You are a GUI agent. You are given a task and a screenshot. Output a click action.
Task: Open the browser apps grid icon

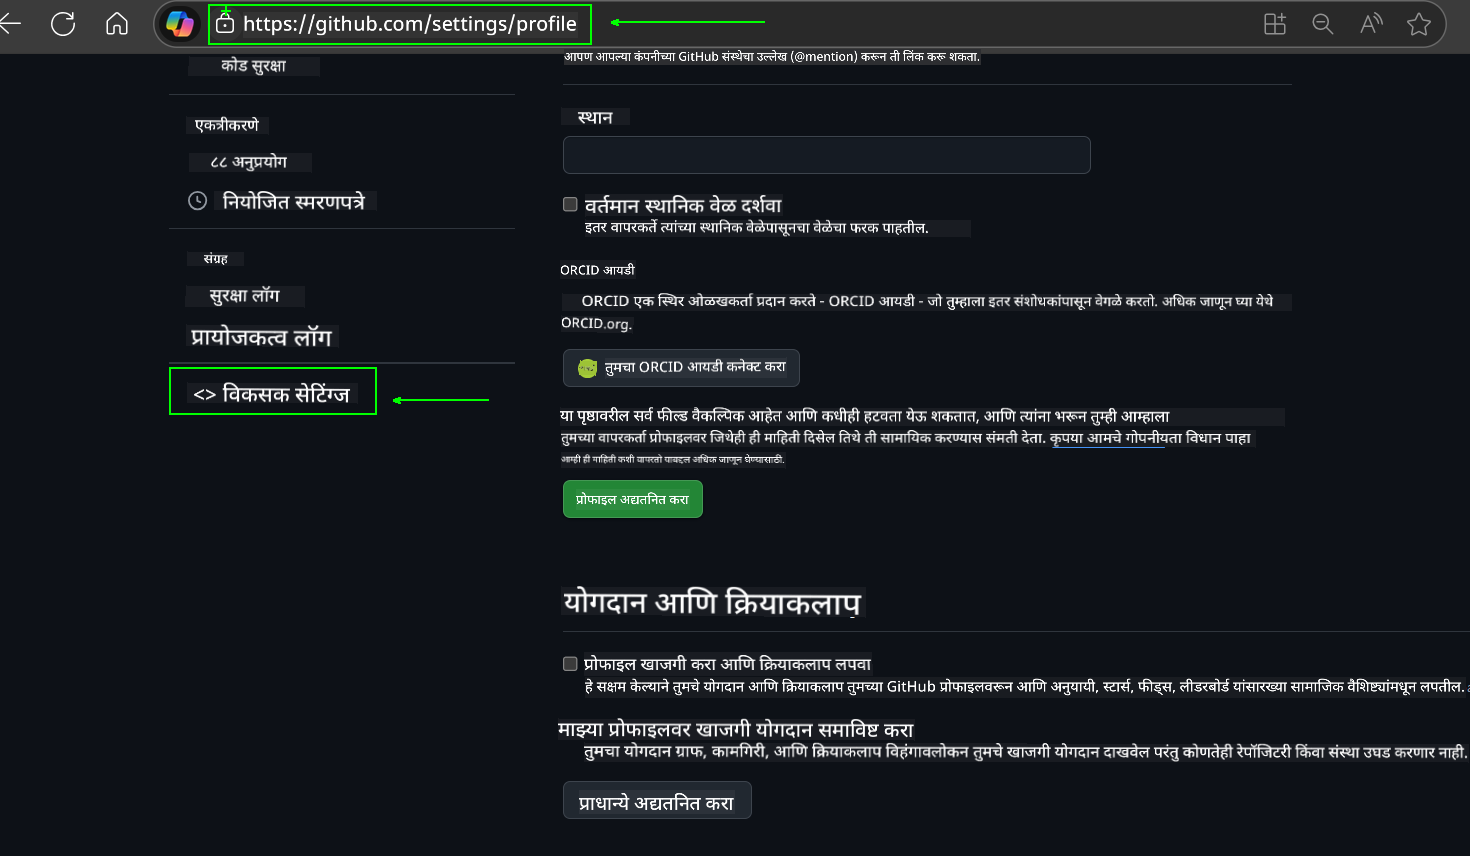1275,24
